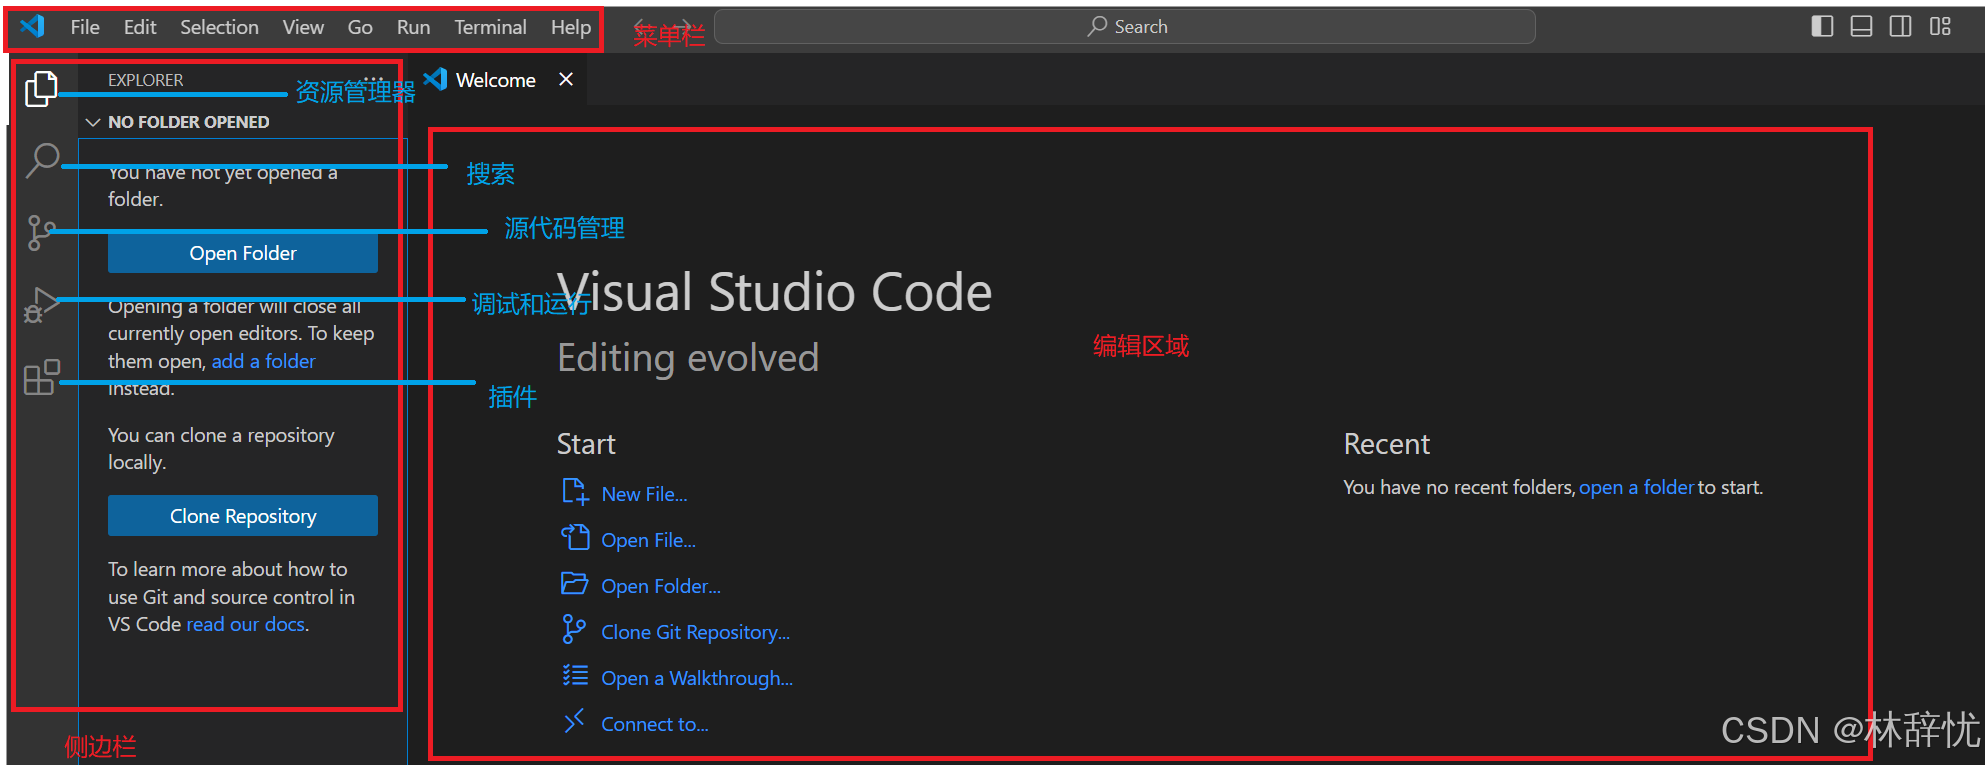This screenshot has width=1985, height=765.
Task: Click the Connect to remote icon
Action: pyautogui.click(x=574, y=721)
